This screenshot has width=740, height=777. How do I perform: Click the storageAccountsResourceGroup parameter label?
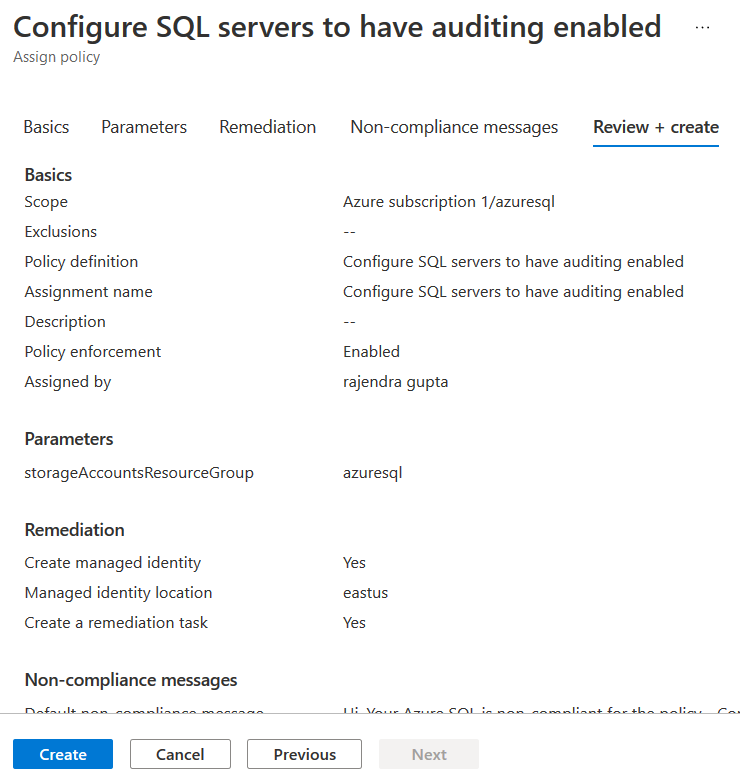coord(139,473)
